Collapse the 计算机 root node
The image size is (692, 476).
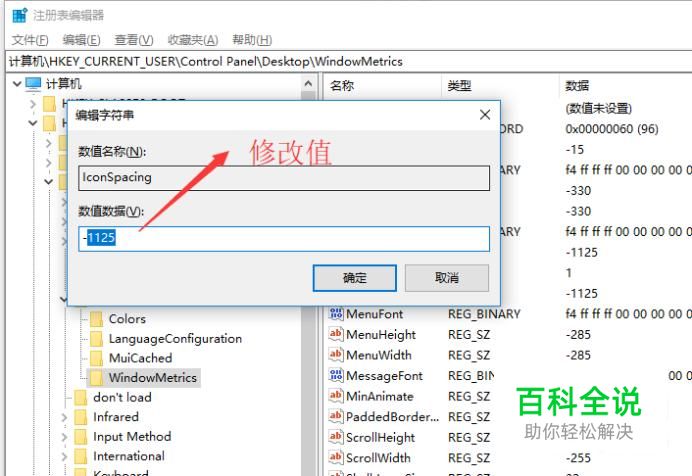[x=17, y=83]
